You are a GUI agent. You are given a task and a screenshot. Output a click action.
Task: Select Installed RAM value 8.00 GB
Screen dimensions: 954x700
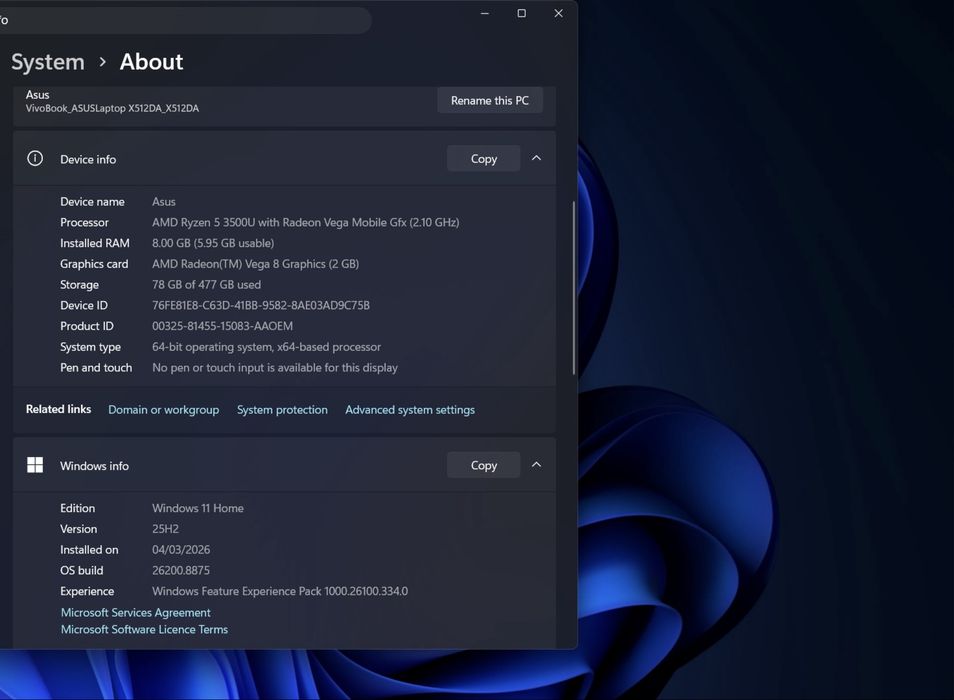point(213,243)
